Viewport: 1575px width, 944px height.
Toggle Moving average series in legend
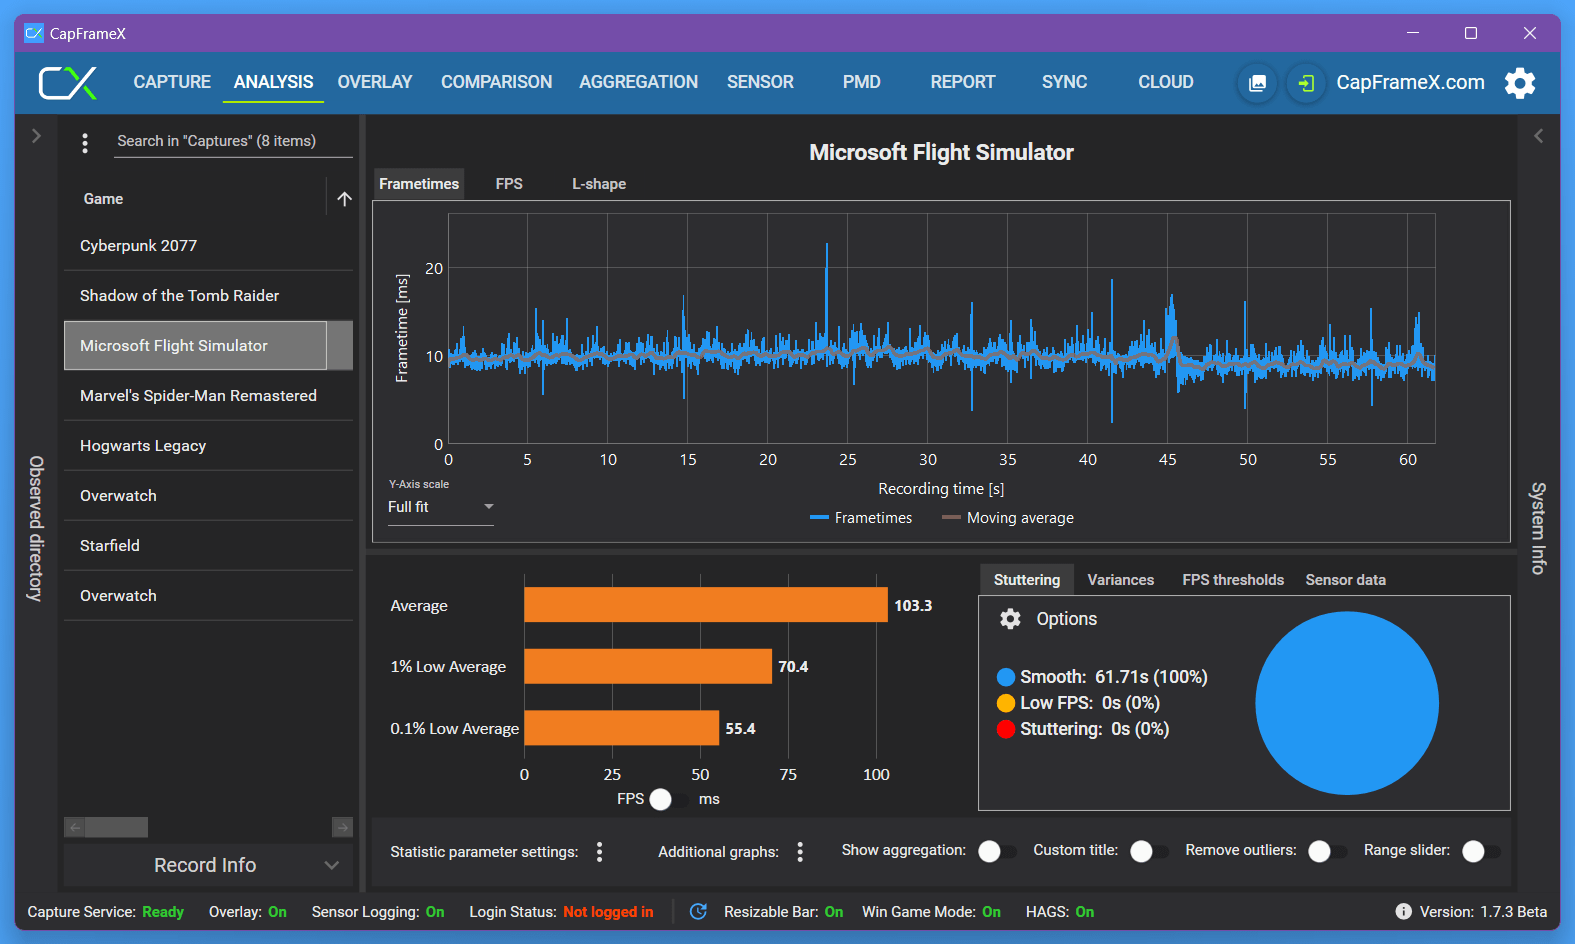pos(1008,518)
